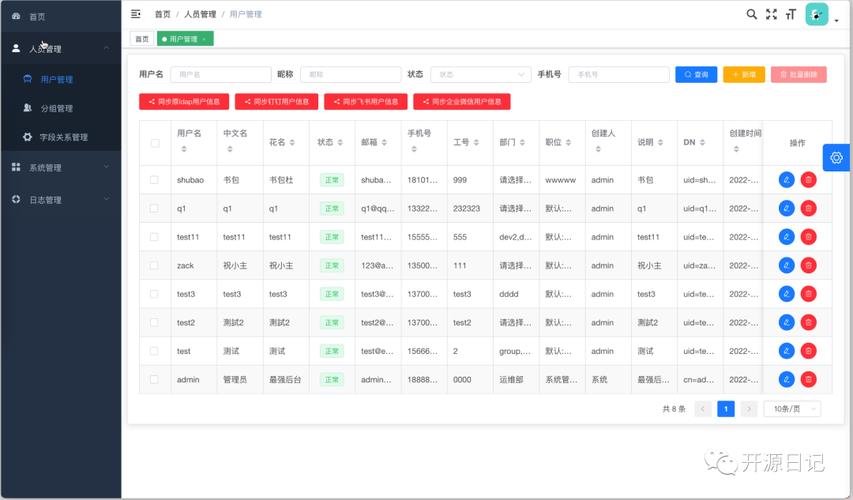Click 同步企业微信用户信息 button
The height and width of the screenshot is (500, 853).
pos(462,102)
